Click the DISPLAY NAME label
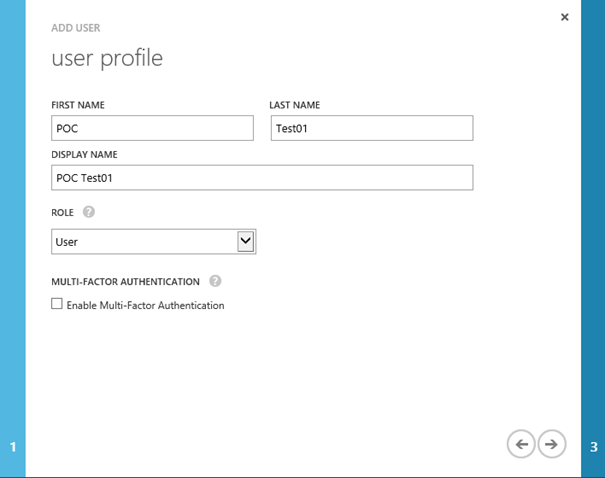The height and width of the screenshot is (478, 605). pos(84,155)
